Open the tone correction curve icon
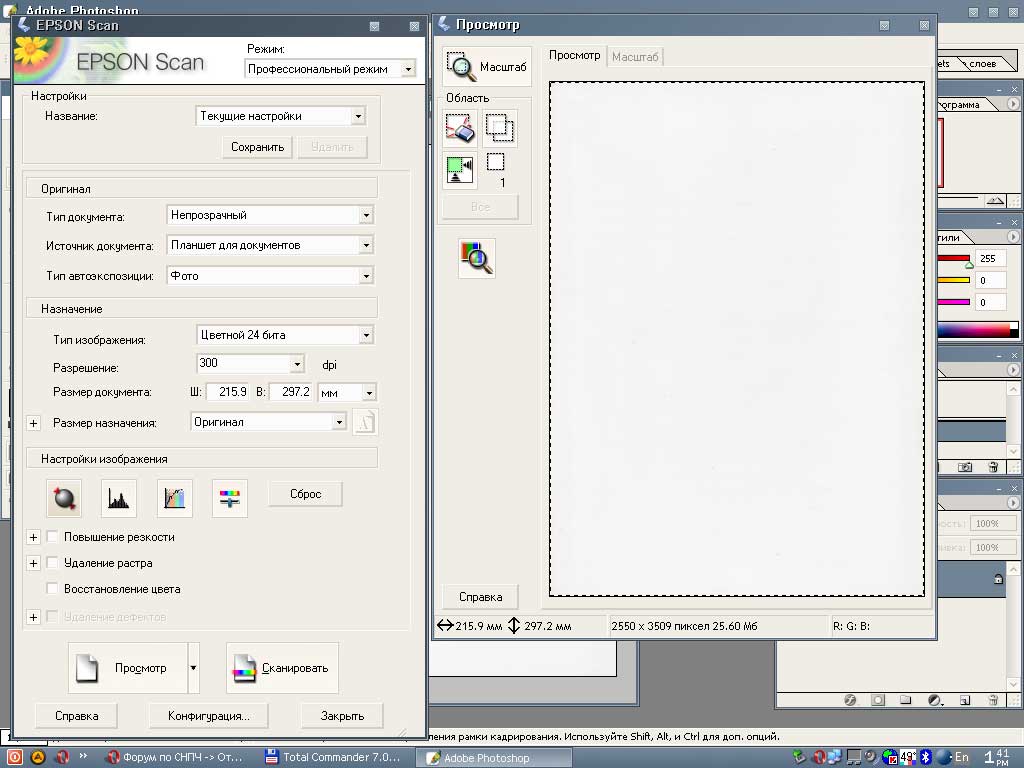 174,498
